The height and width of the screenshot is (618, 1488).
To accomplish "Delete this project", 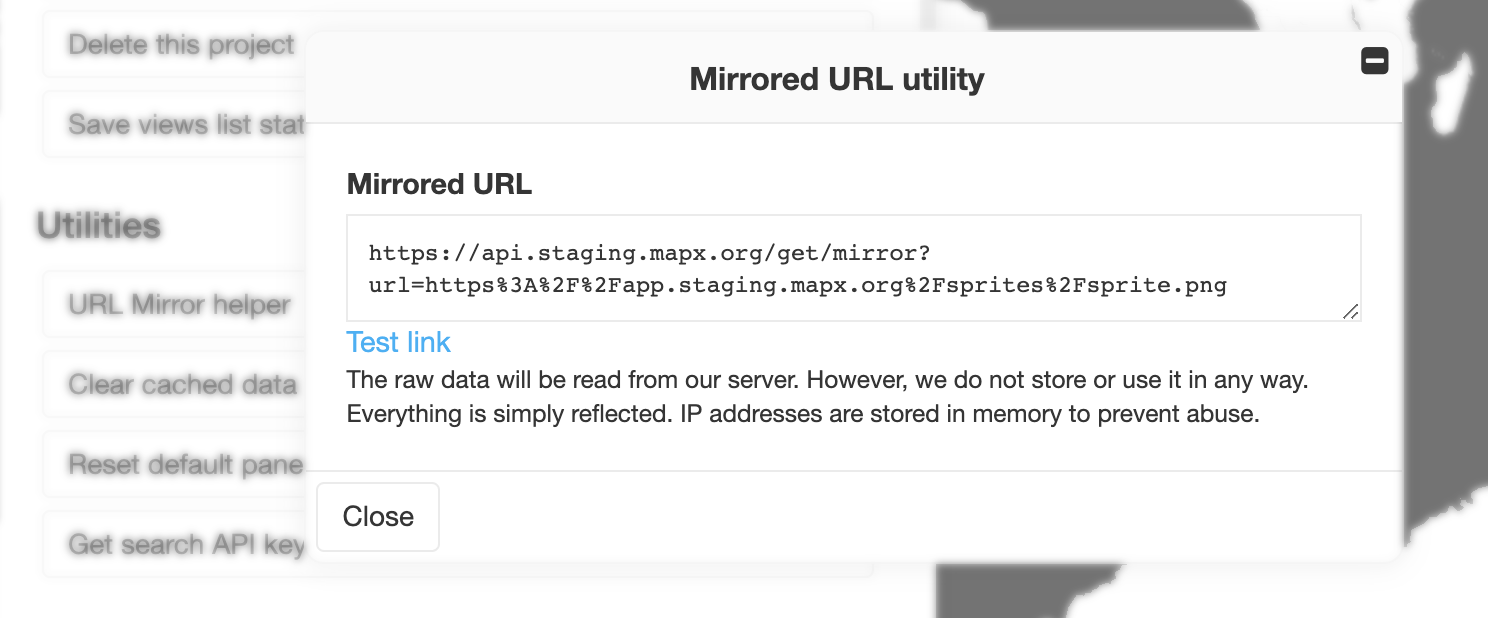I will (180, 44).
